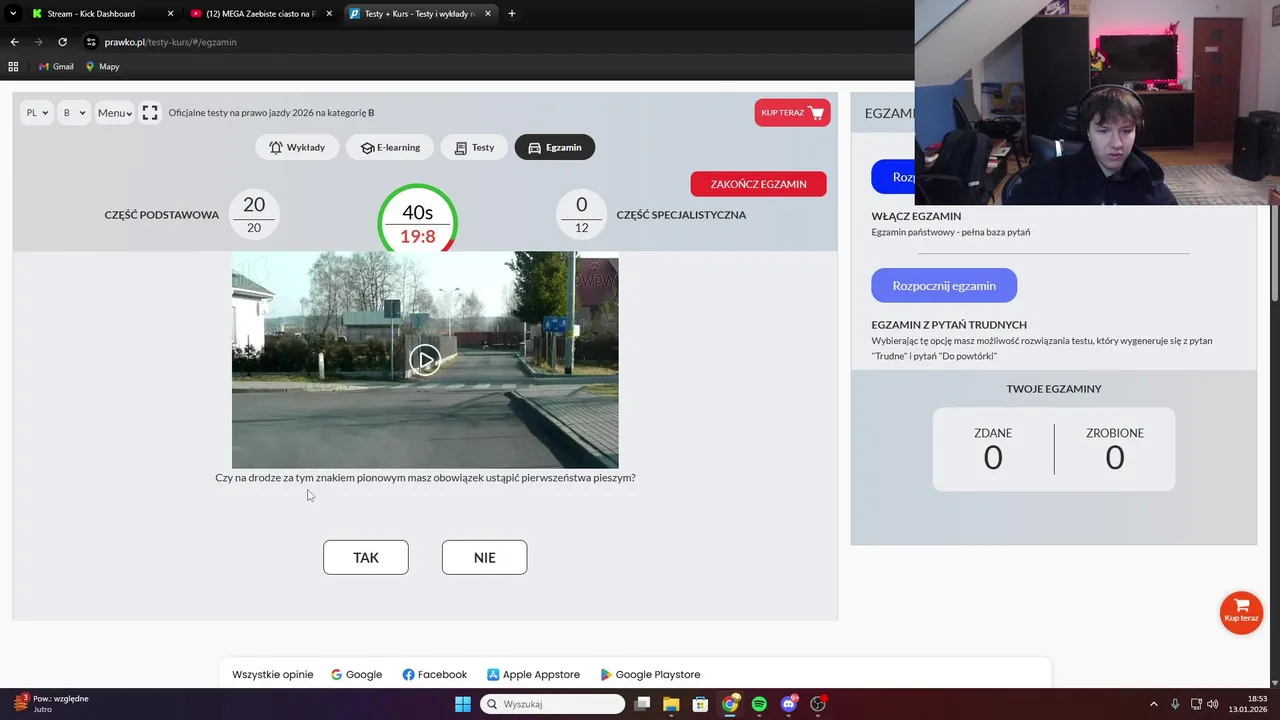Click the microphone tray icon

(x=1175, y=704)
